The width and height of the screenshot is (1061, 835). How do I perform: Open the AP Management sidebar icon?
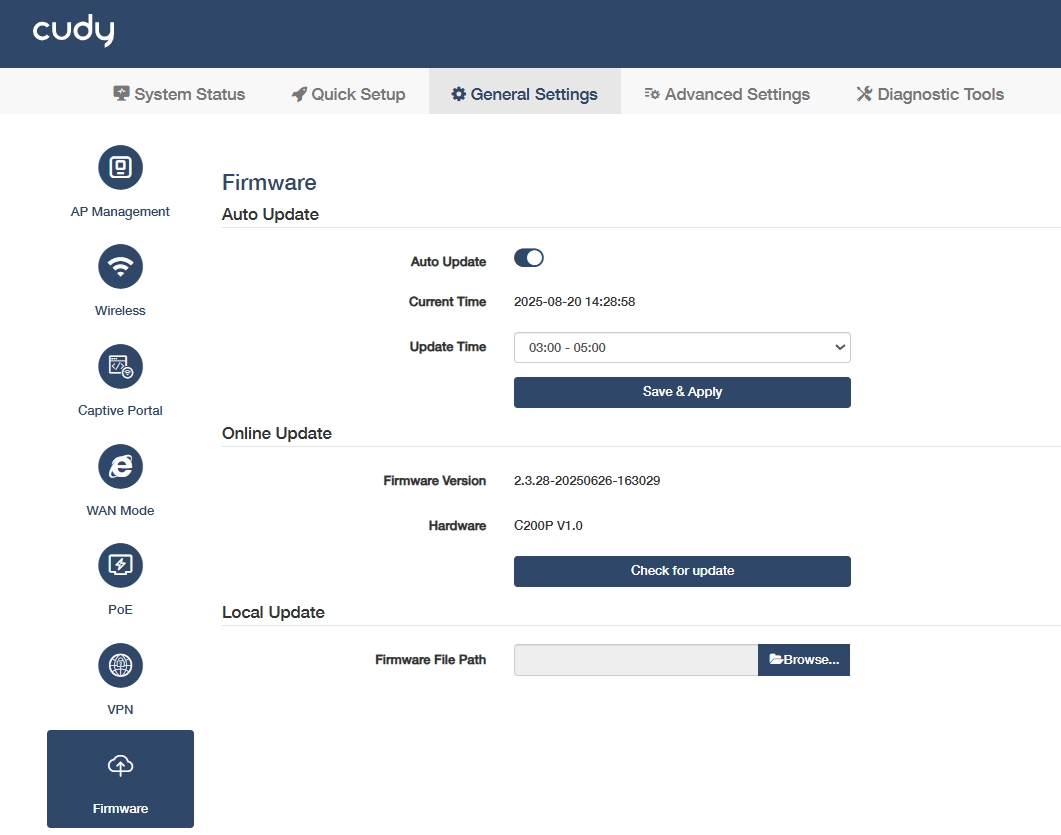pos(120,167)
